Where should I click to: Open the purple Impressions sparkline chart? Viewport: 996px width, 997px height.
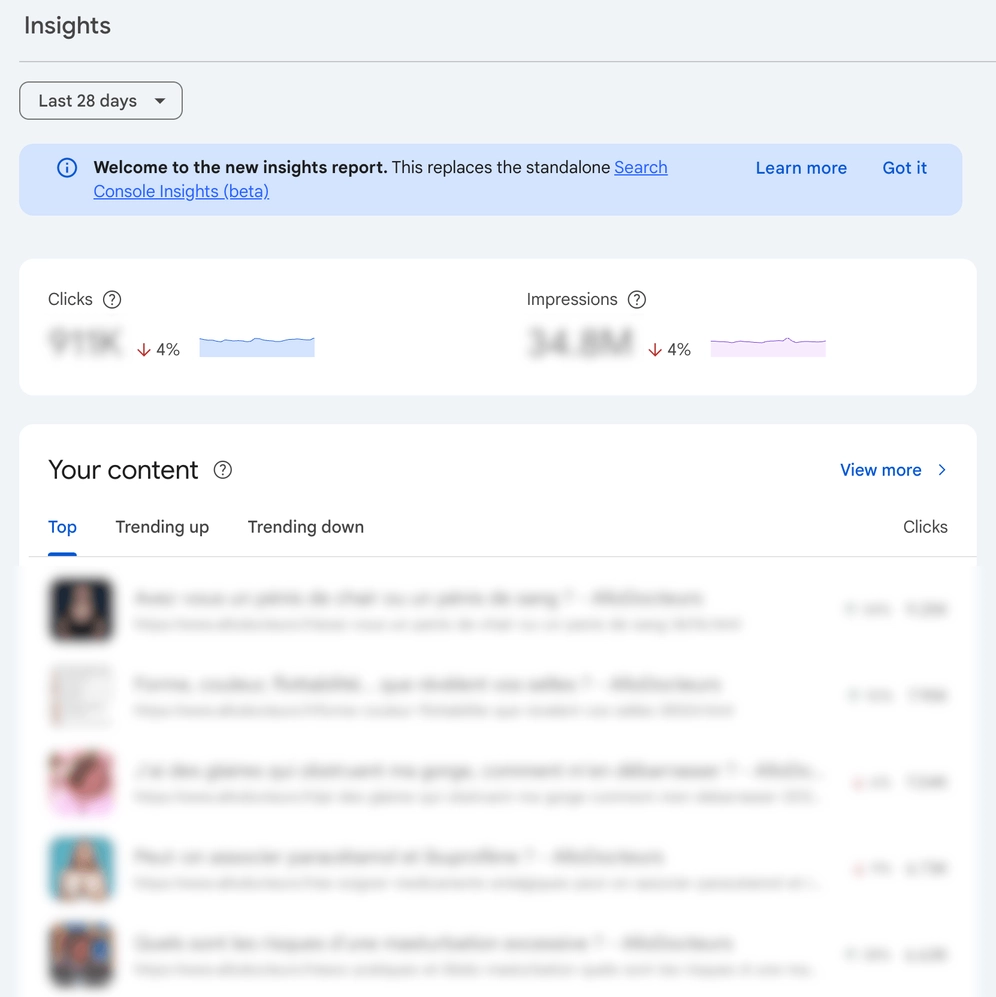click(x=768, y=347)
